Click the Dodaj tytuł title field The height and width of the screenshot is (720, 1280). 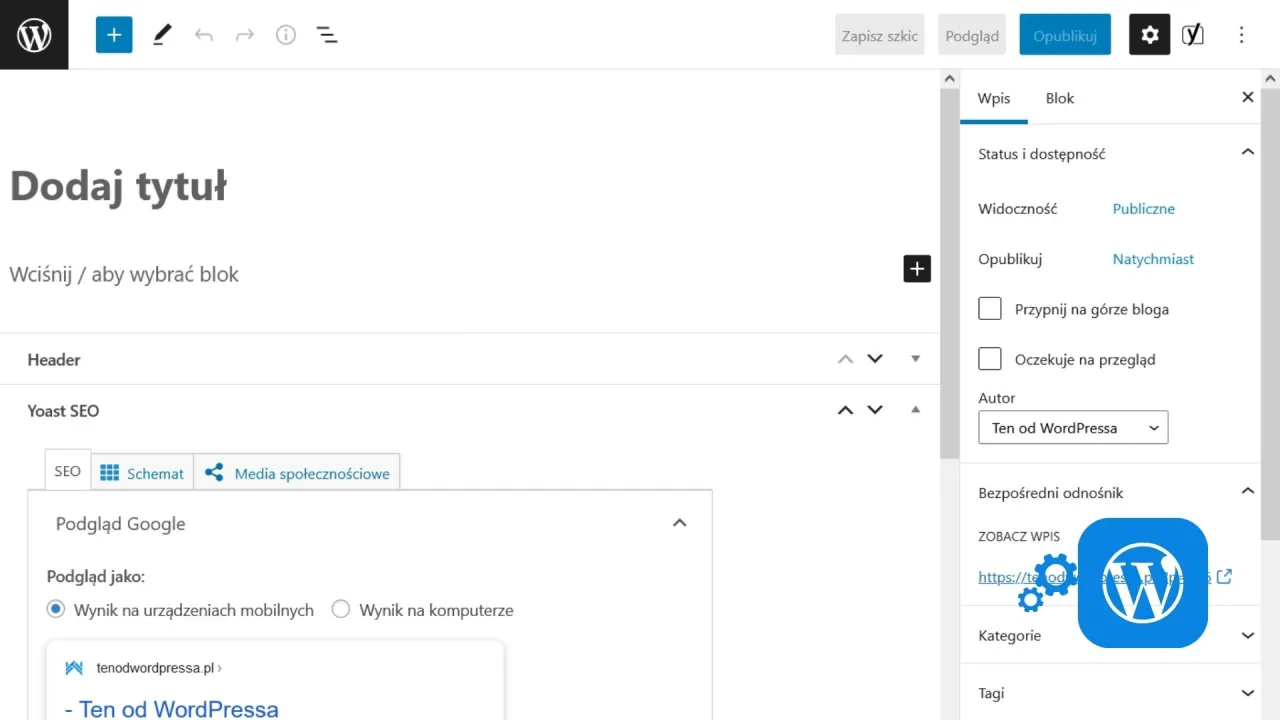tap(118, 186)
